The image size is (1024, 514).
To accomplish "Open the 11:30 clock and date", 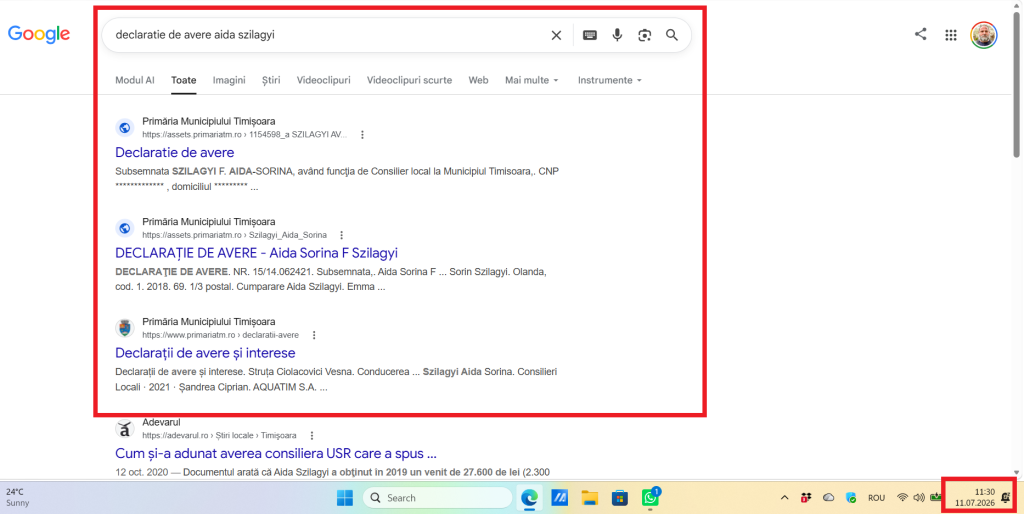I will pos(975,498).
